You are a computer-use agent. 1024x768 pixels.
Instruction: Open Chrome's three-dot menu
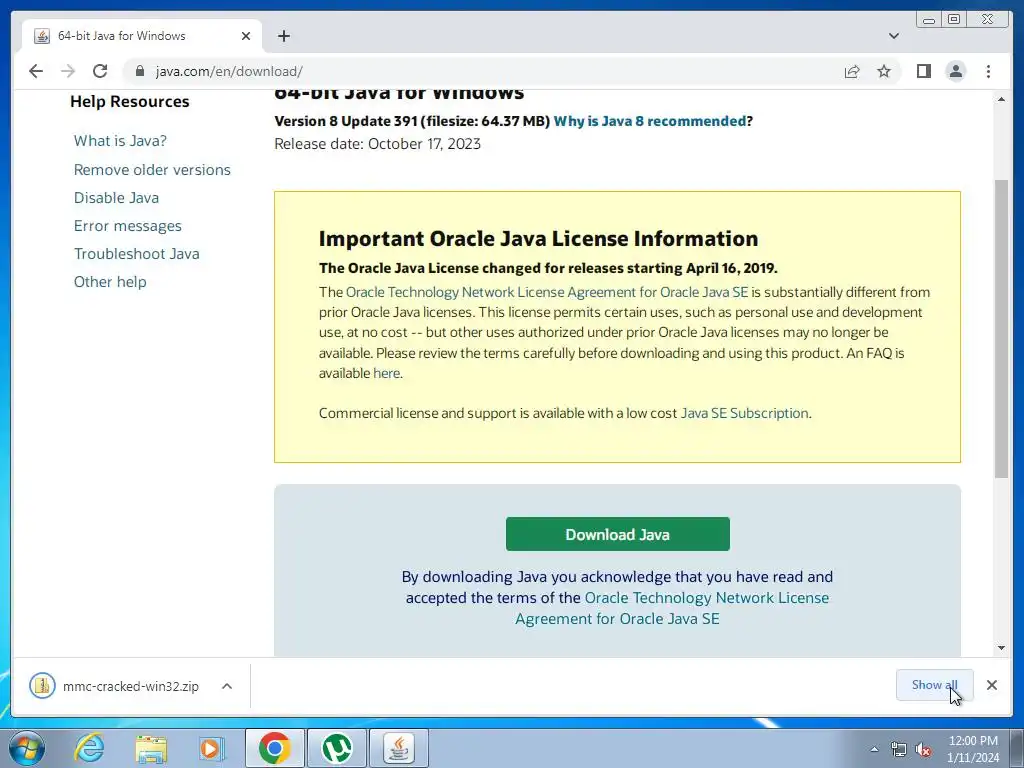point(988,71)
